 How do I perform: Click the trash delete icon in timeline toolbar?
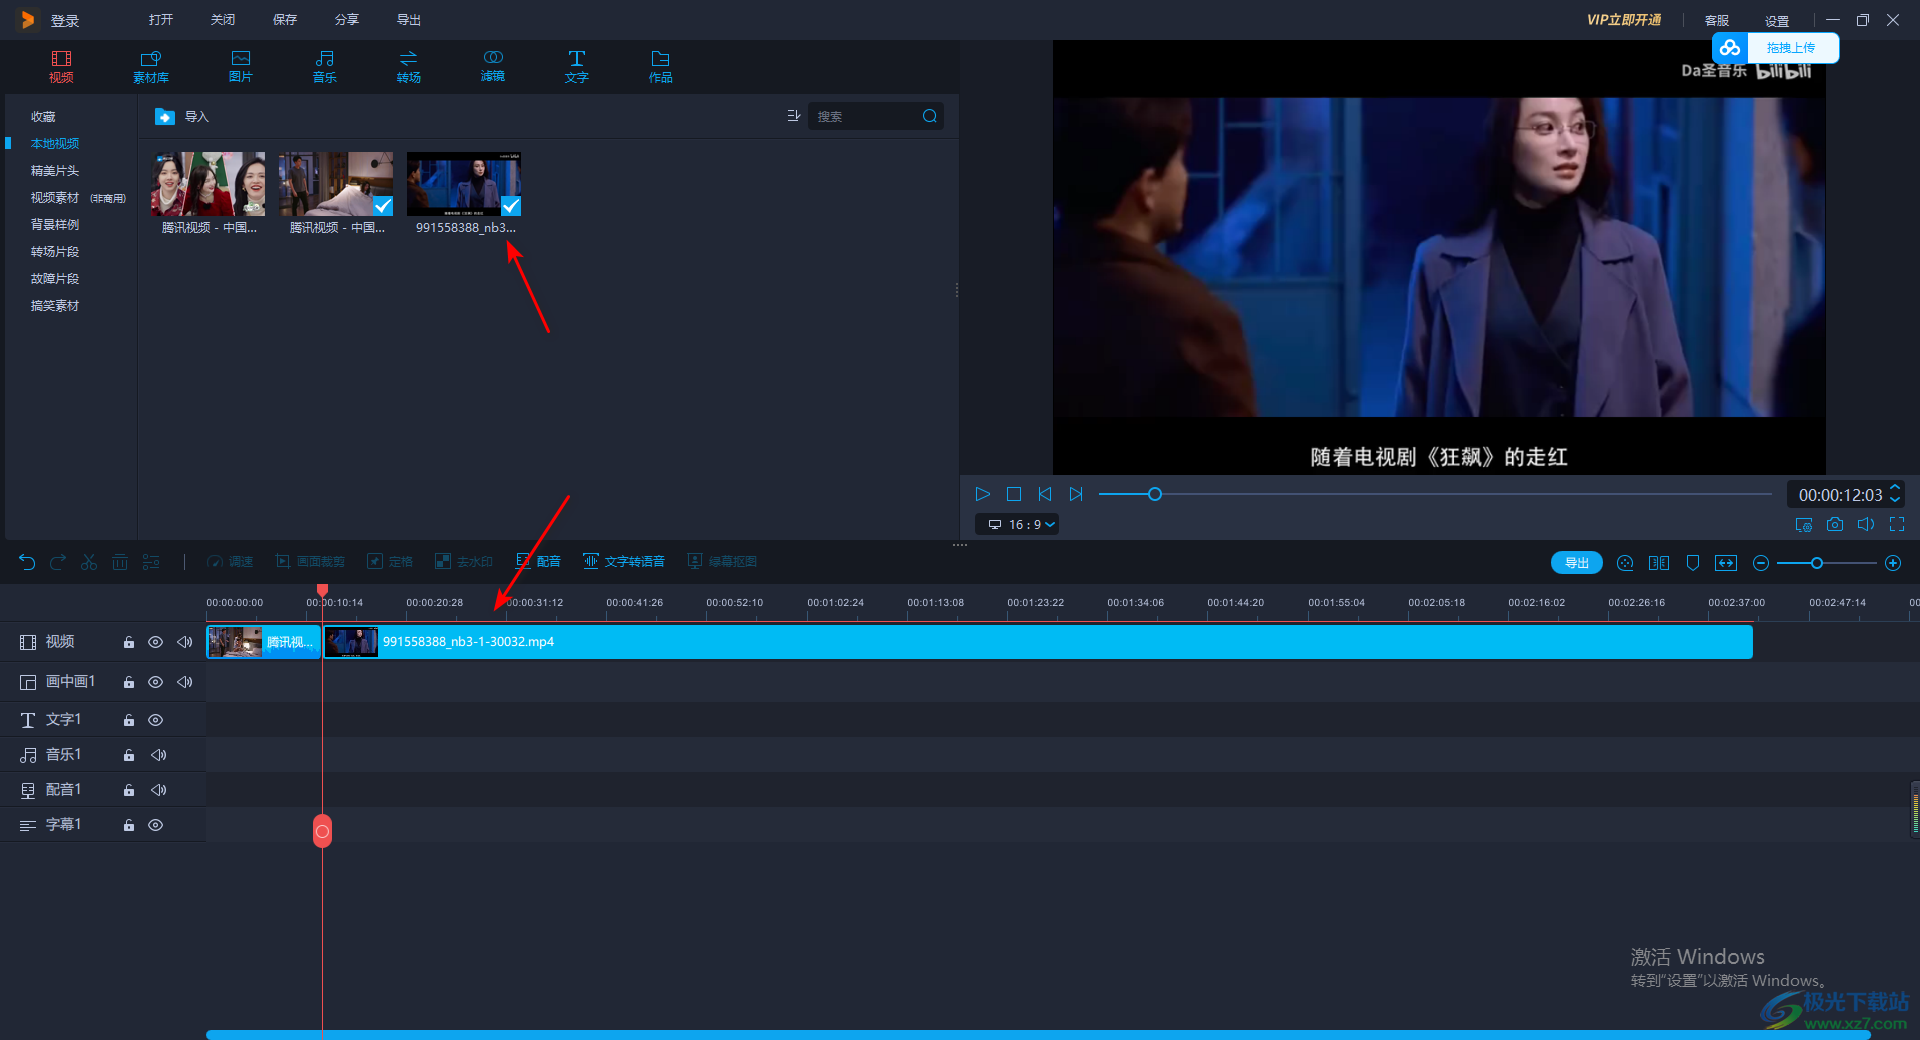coord(120,562)
